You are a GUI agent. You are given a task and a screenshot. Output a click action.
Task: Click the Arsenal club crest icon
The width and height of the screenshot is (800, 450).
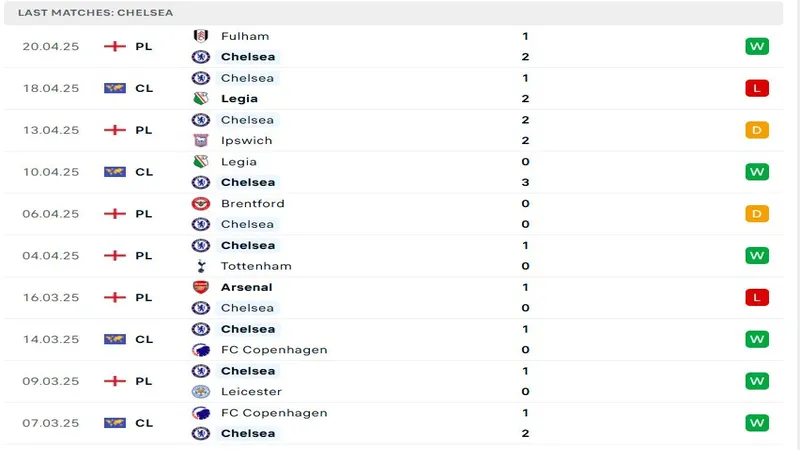click(x=201, y=287)
